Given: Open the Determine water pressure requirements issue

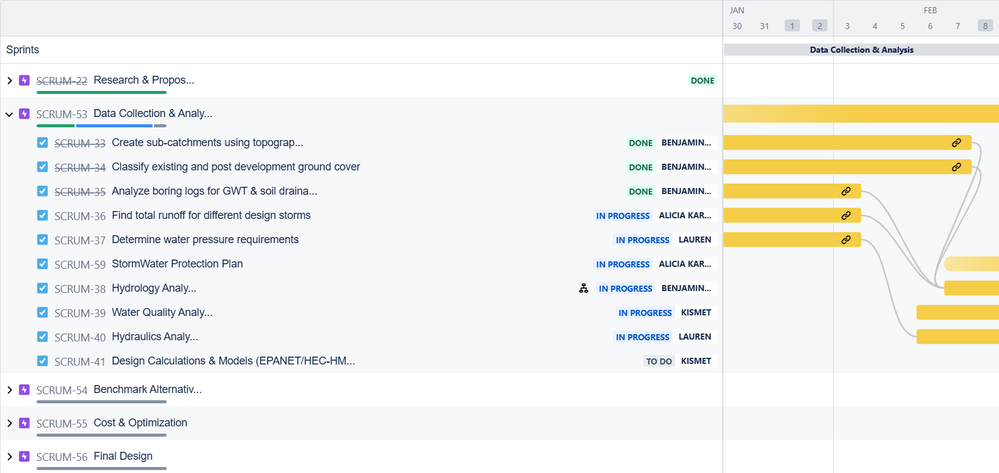Looking at the screenshot, I should click(x=205, y=240).
